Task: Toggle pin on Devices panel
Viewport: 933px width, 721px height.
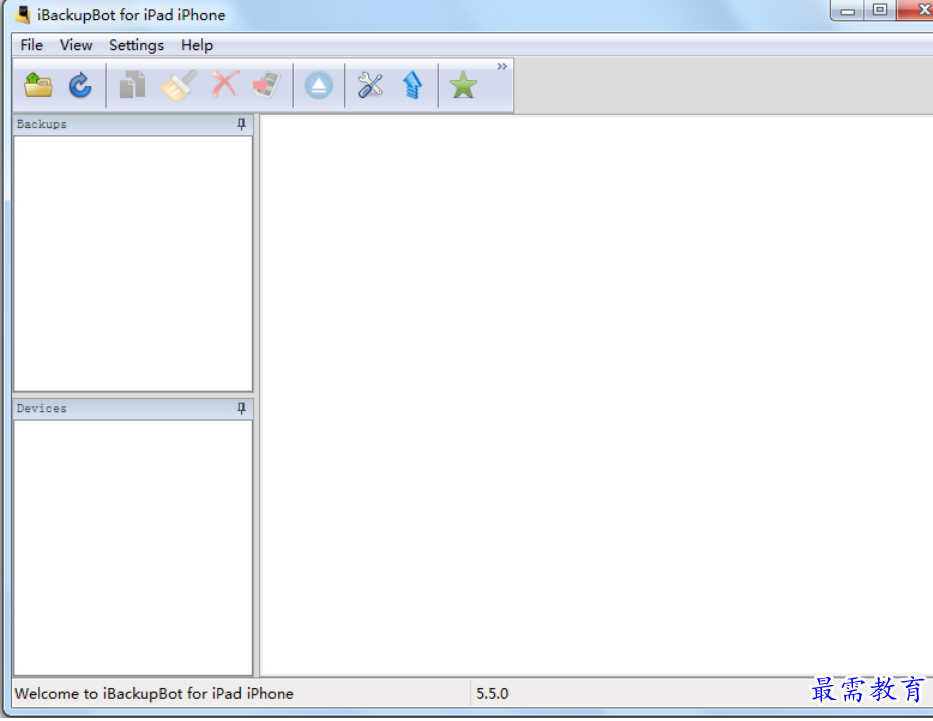Action: point(242,408)
